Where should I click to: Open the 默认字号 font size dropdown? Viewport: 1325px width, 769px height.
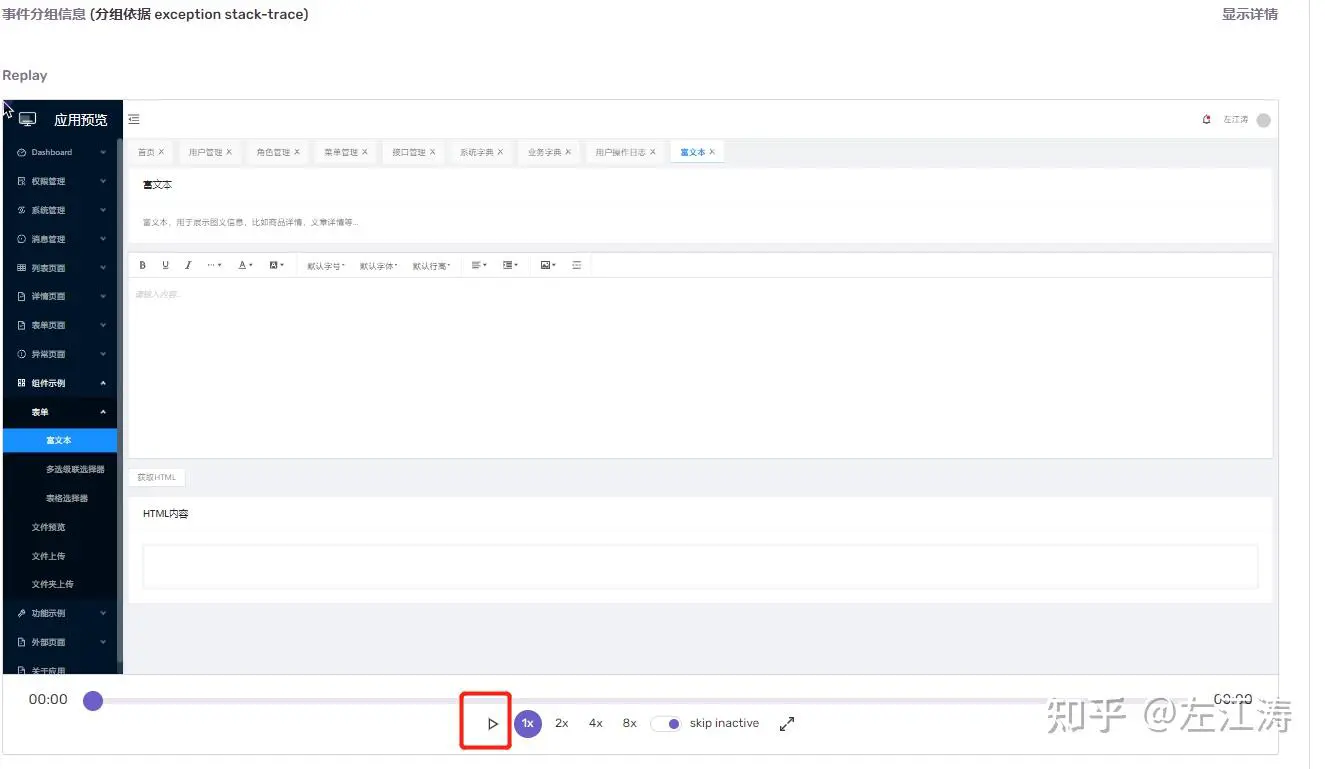325,266
